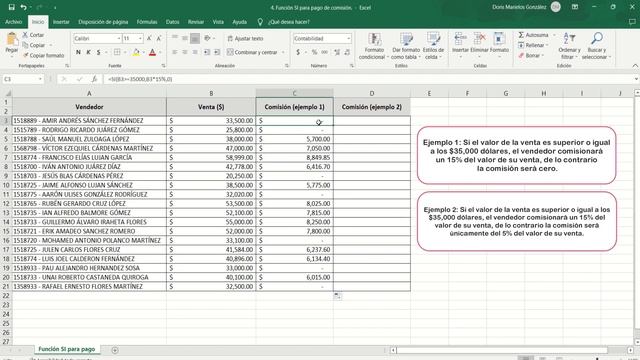Open Estilos de celda gallery

433,46
